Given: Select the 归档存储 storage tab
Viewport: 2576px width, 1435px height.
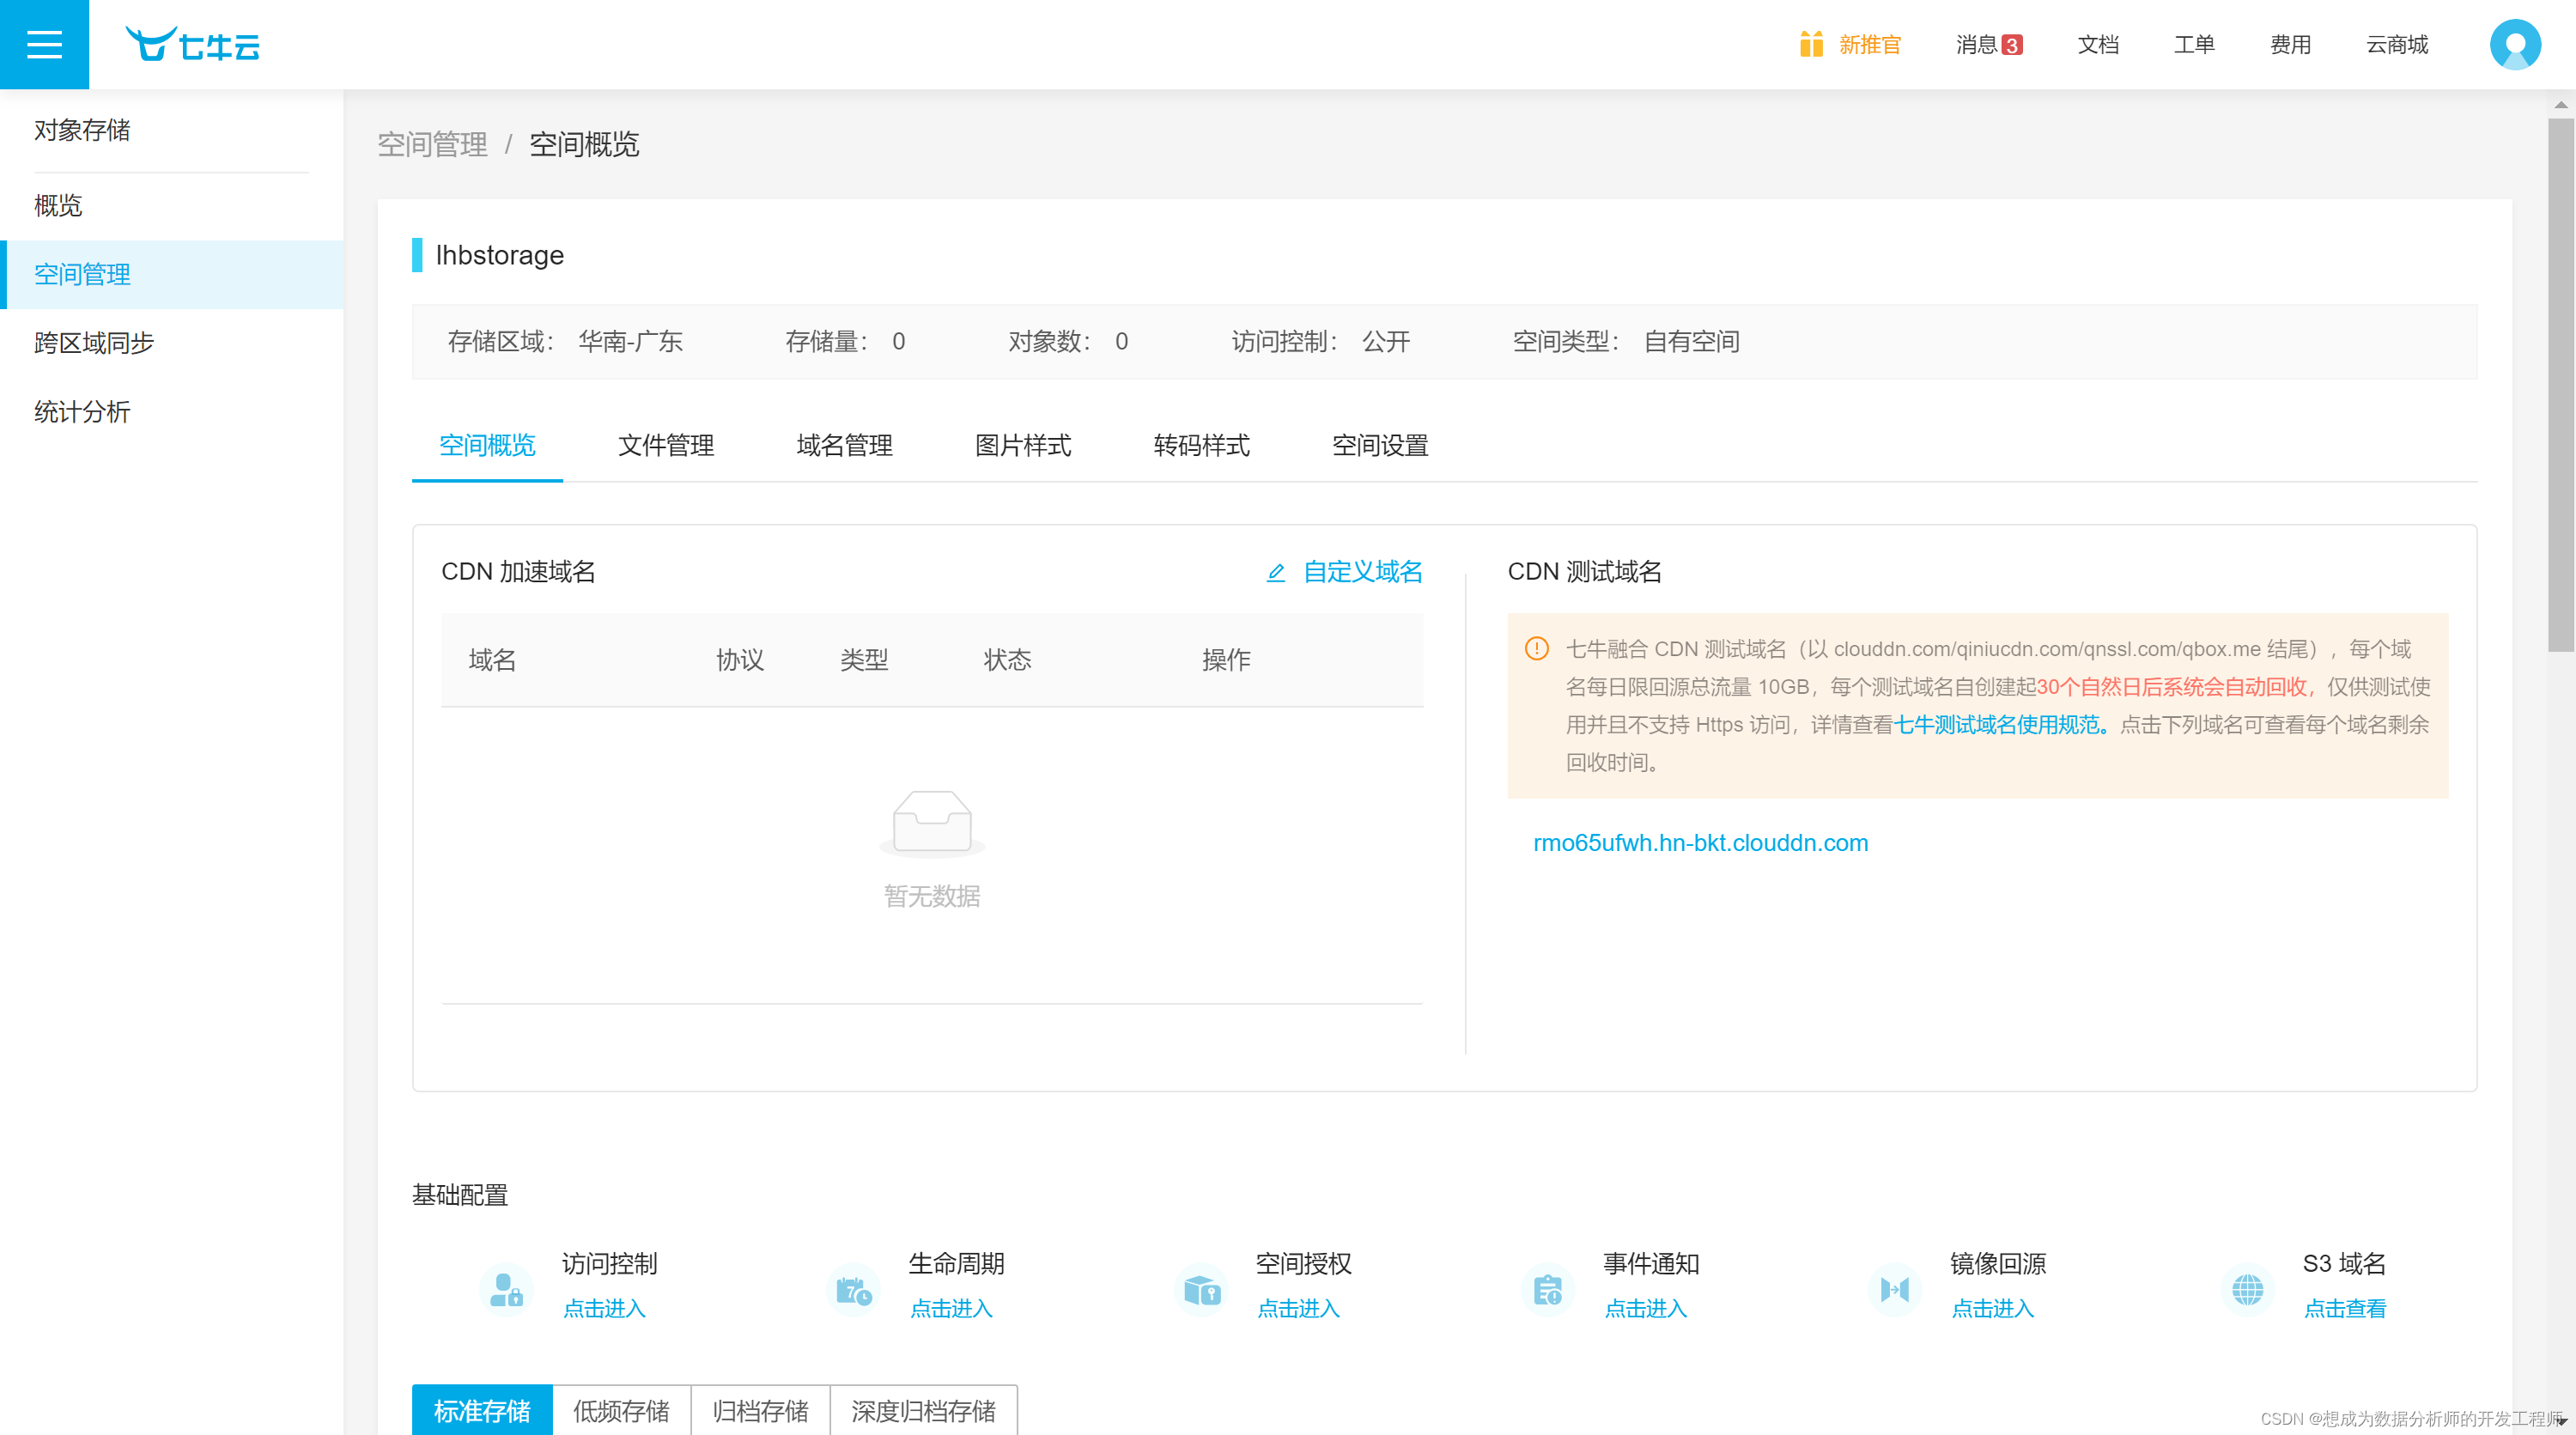Looking at the screenshot, I should click(x=760, y=1410).
